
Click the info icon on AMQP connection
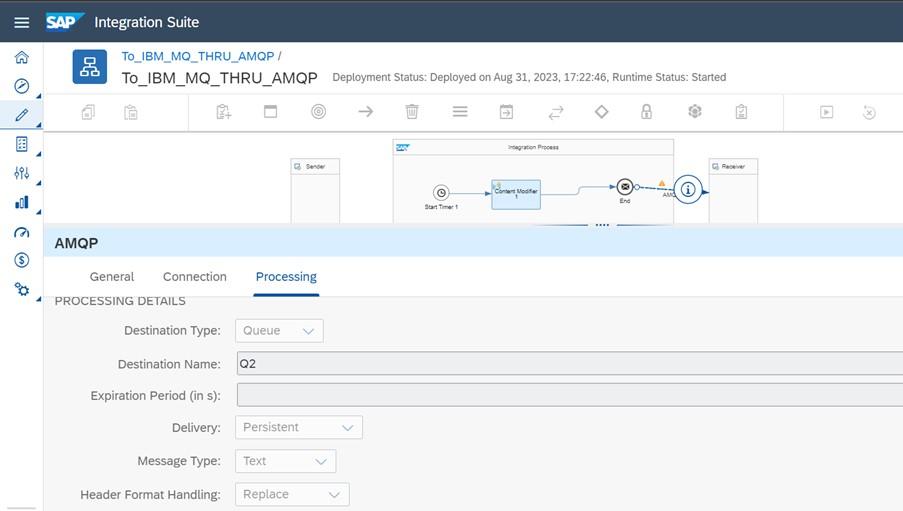tap(688, 190)
